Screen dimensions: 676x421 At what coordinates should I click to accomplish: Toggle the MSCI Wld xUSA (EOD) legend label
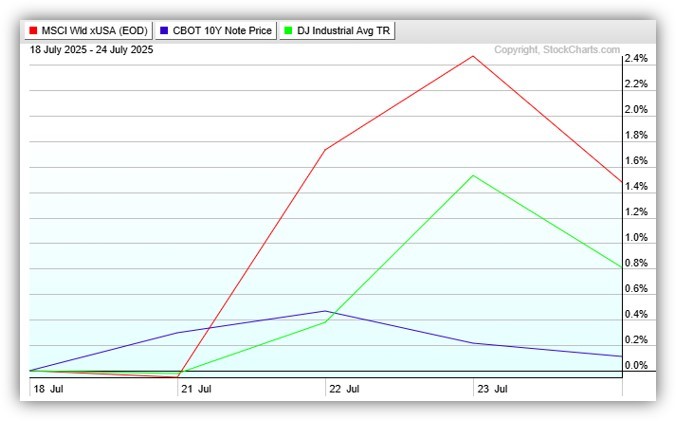point(98,31)
